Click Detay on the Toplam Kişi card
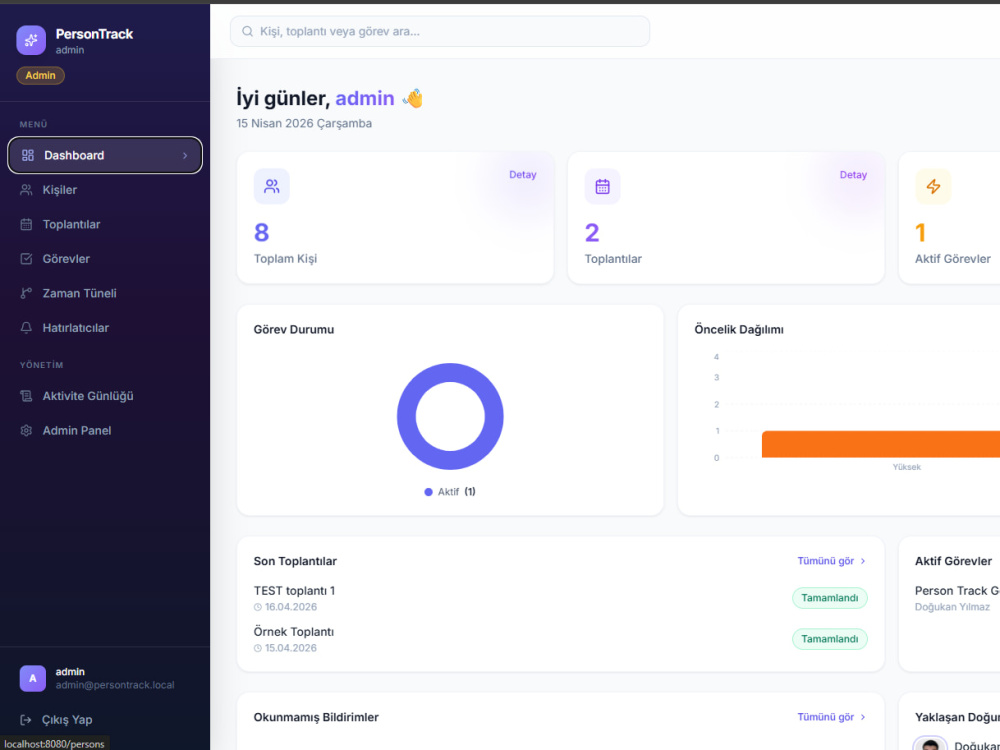This screenshot has width=1000, height=750. point(522,174)
